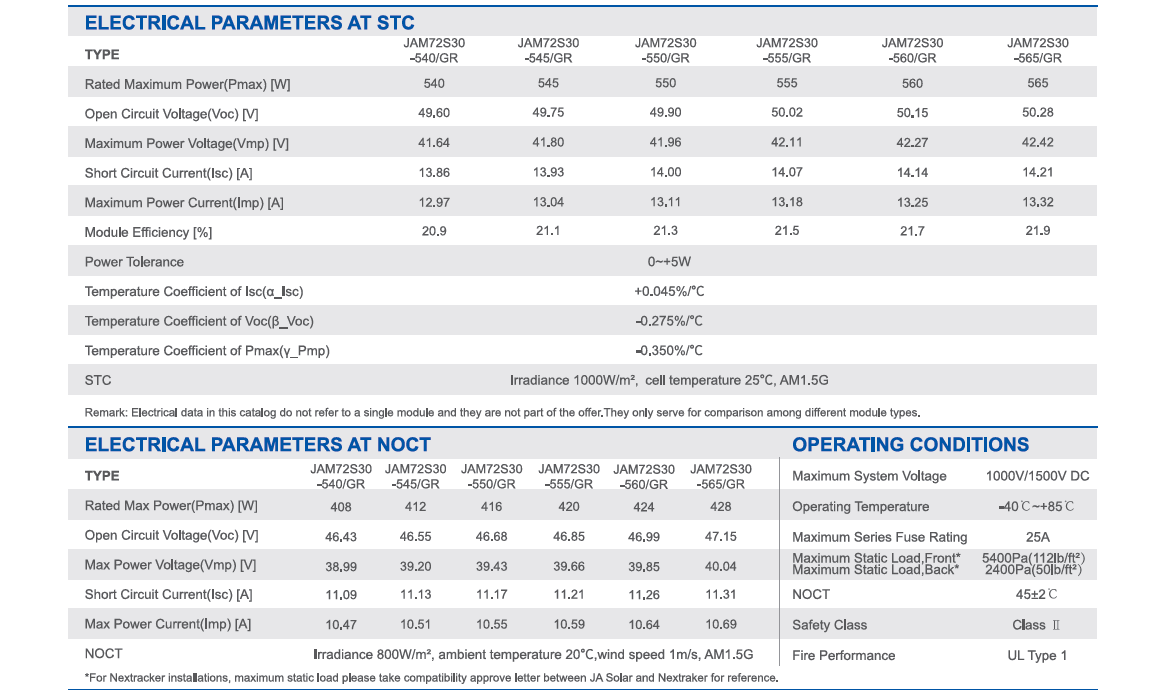Select Open Circuit Voltage value 49.60
This screenshot has height=690, width=1163.
434,113
